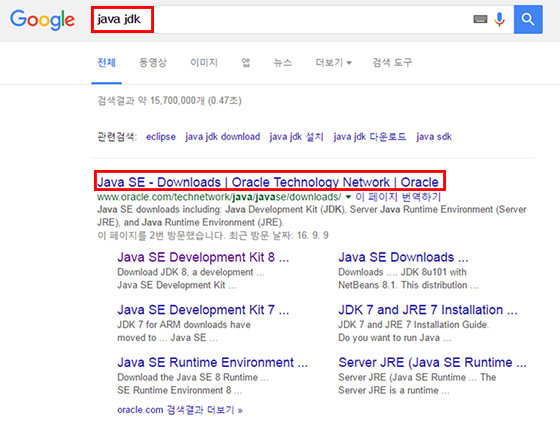Click related search java jdk download
Viewport: 560px width, 431px height.
[222, 137]
